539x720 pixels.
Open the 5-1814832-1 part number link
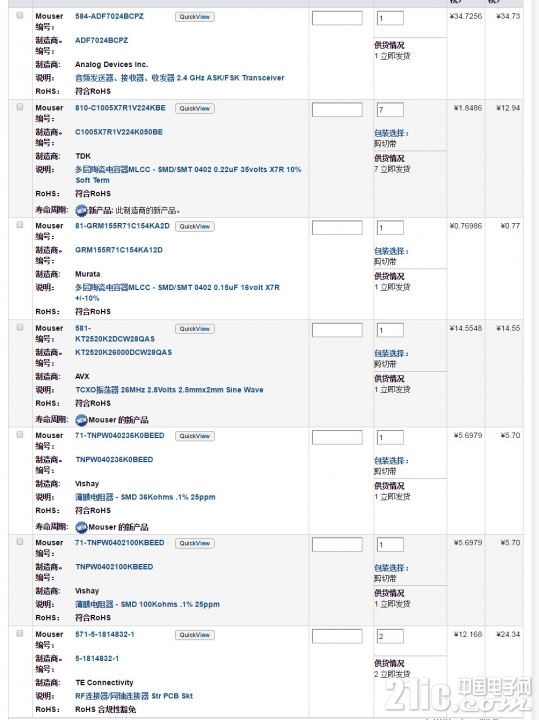[97, 658]
